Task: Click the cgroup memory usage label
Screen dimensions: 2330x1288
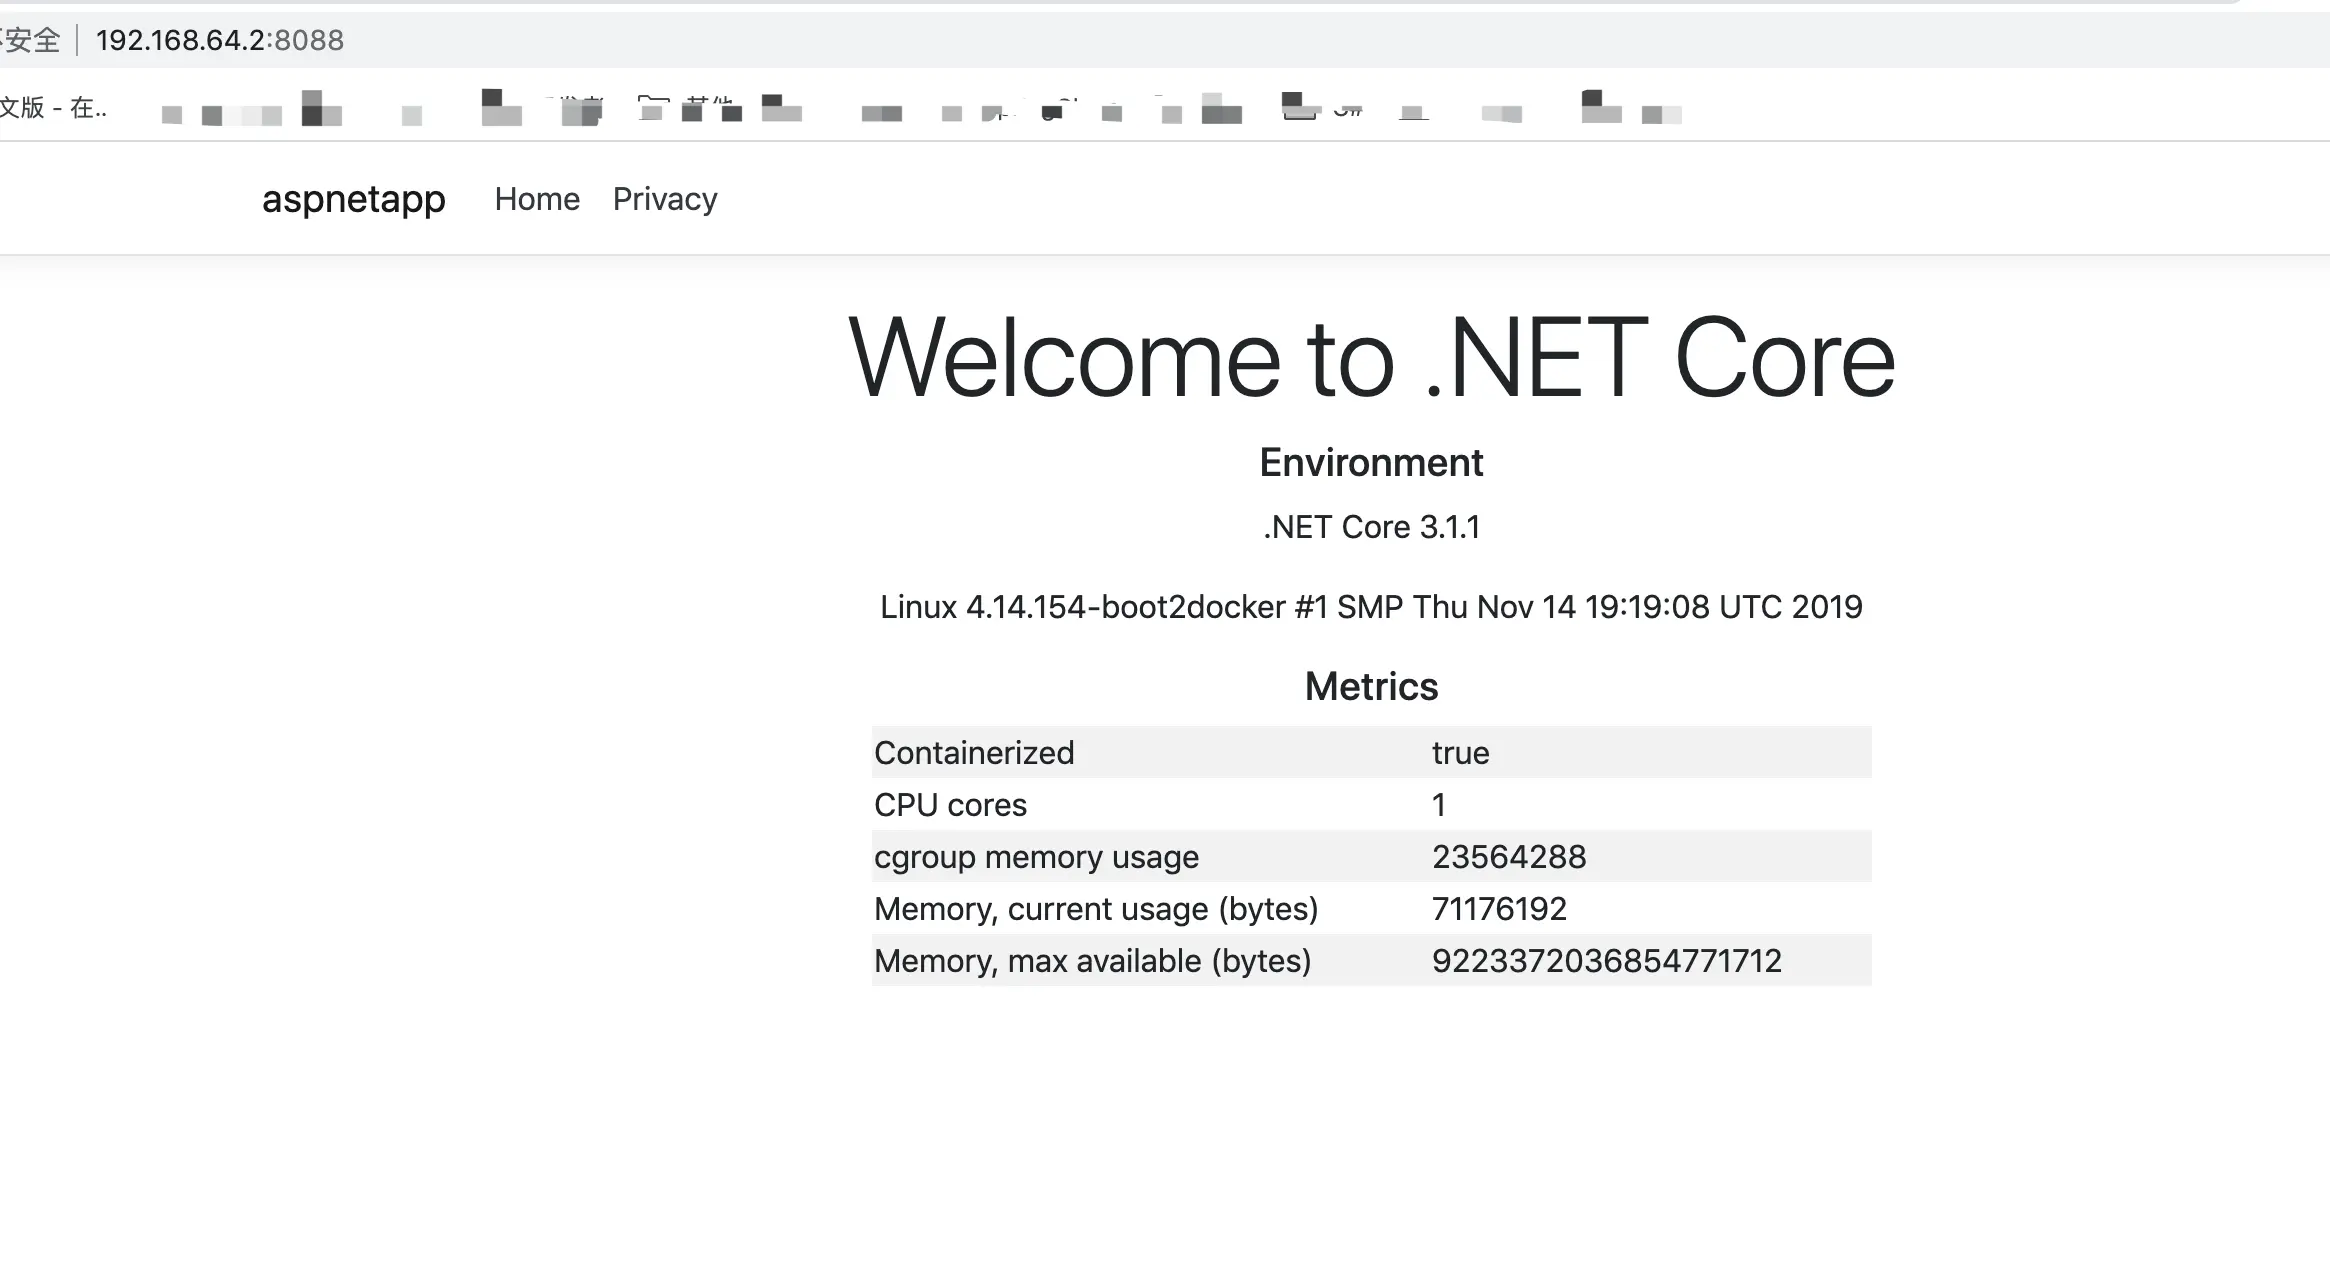Action: [x=1036, y=857]
